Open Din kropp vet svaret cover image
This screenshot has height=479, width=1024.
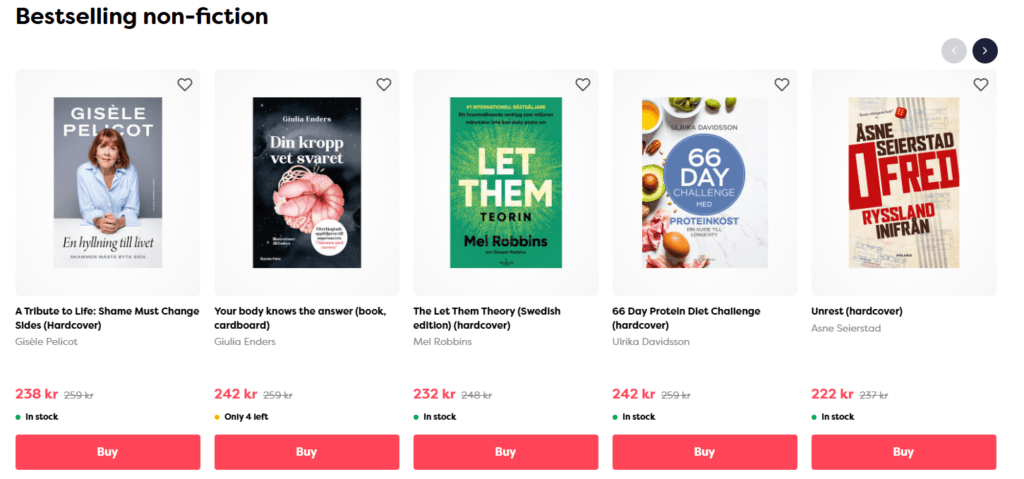click(307, 182)
